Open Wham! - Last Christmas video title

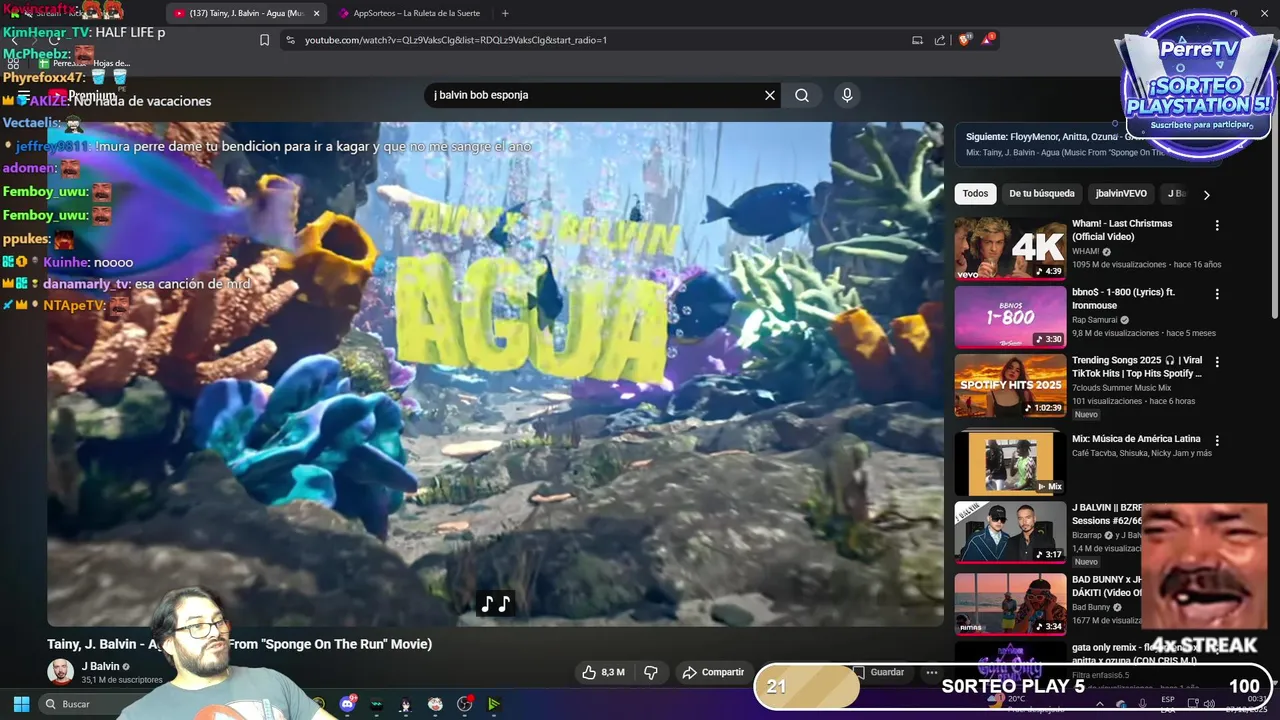pyautogui.click(x=1122, y=230)
